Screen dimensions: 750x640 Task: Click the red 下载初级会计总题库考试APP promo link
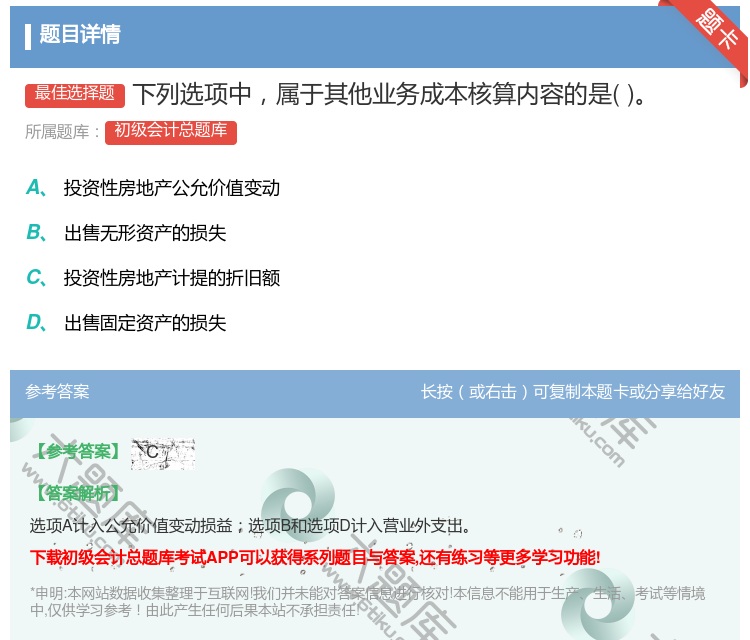[x=315, y=558]
